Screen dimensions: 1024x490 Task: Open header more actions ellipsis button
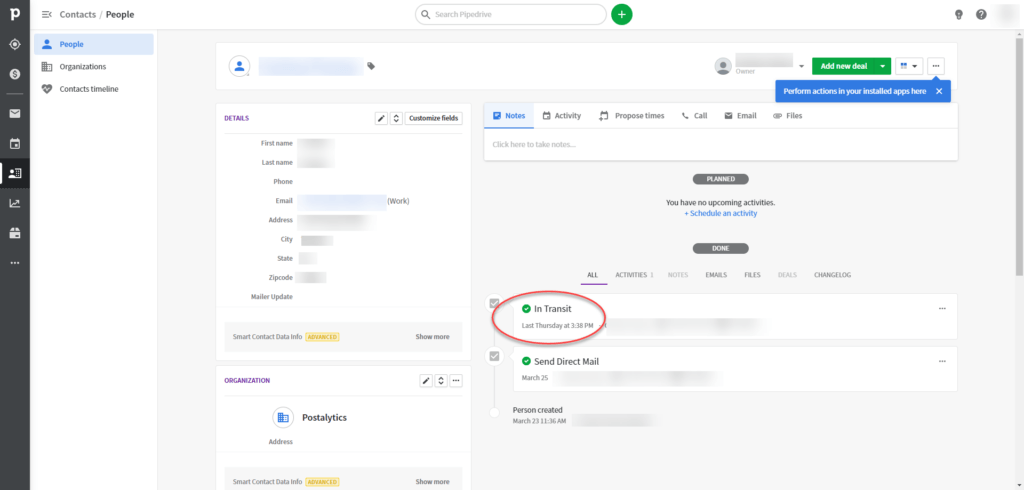click(x=936, y=66)
